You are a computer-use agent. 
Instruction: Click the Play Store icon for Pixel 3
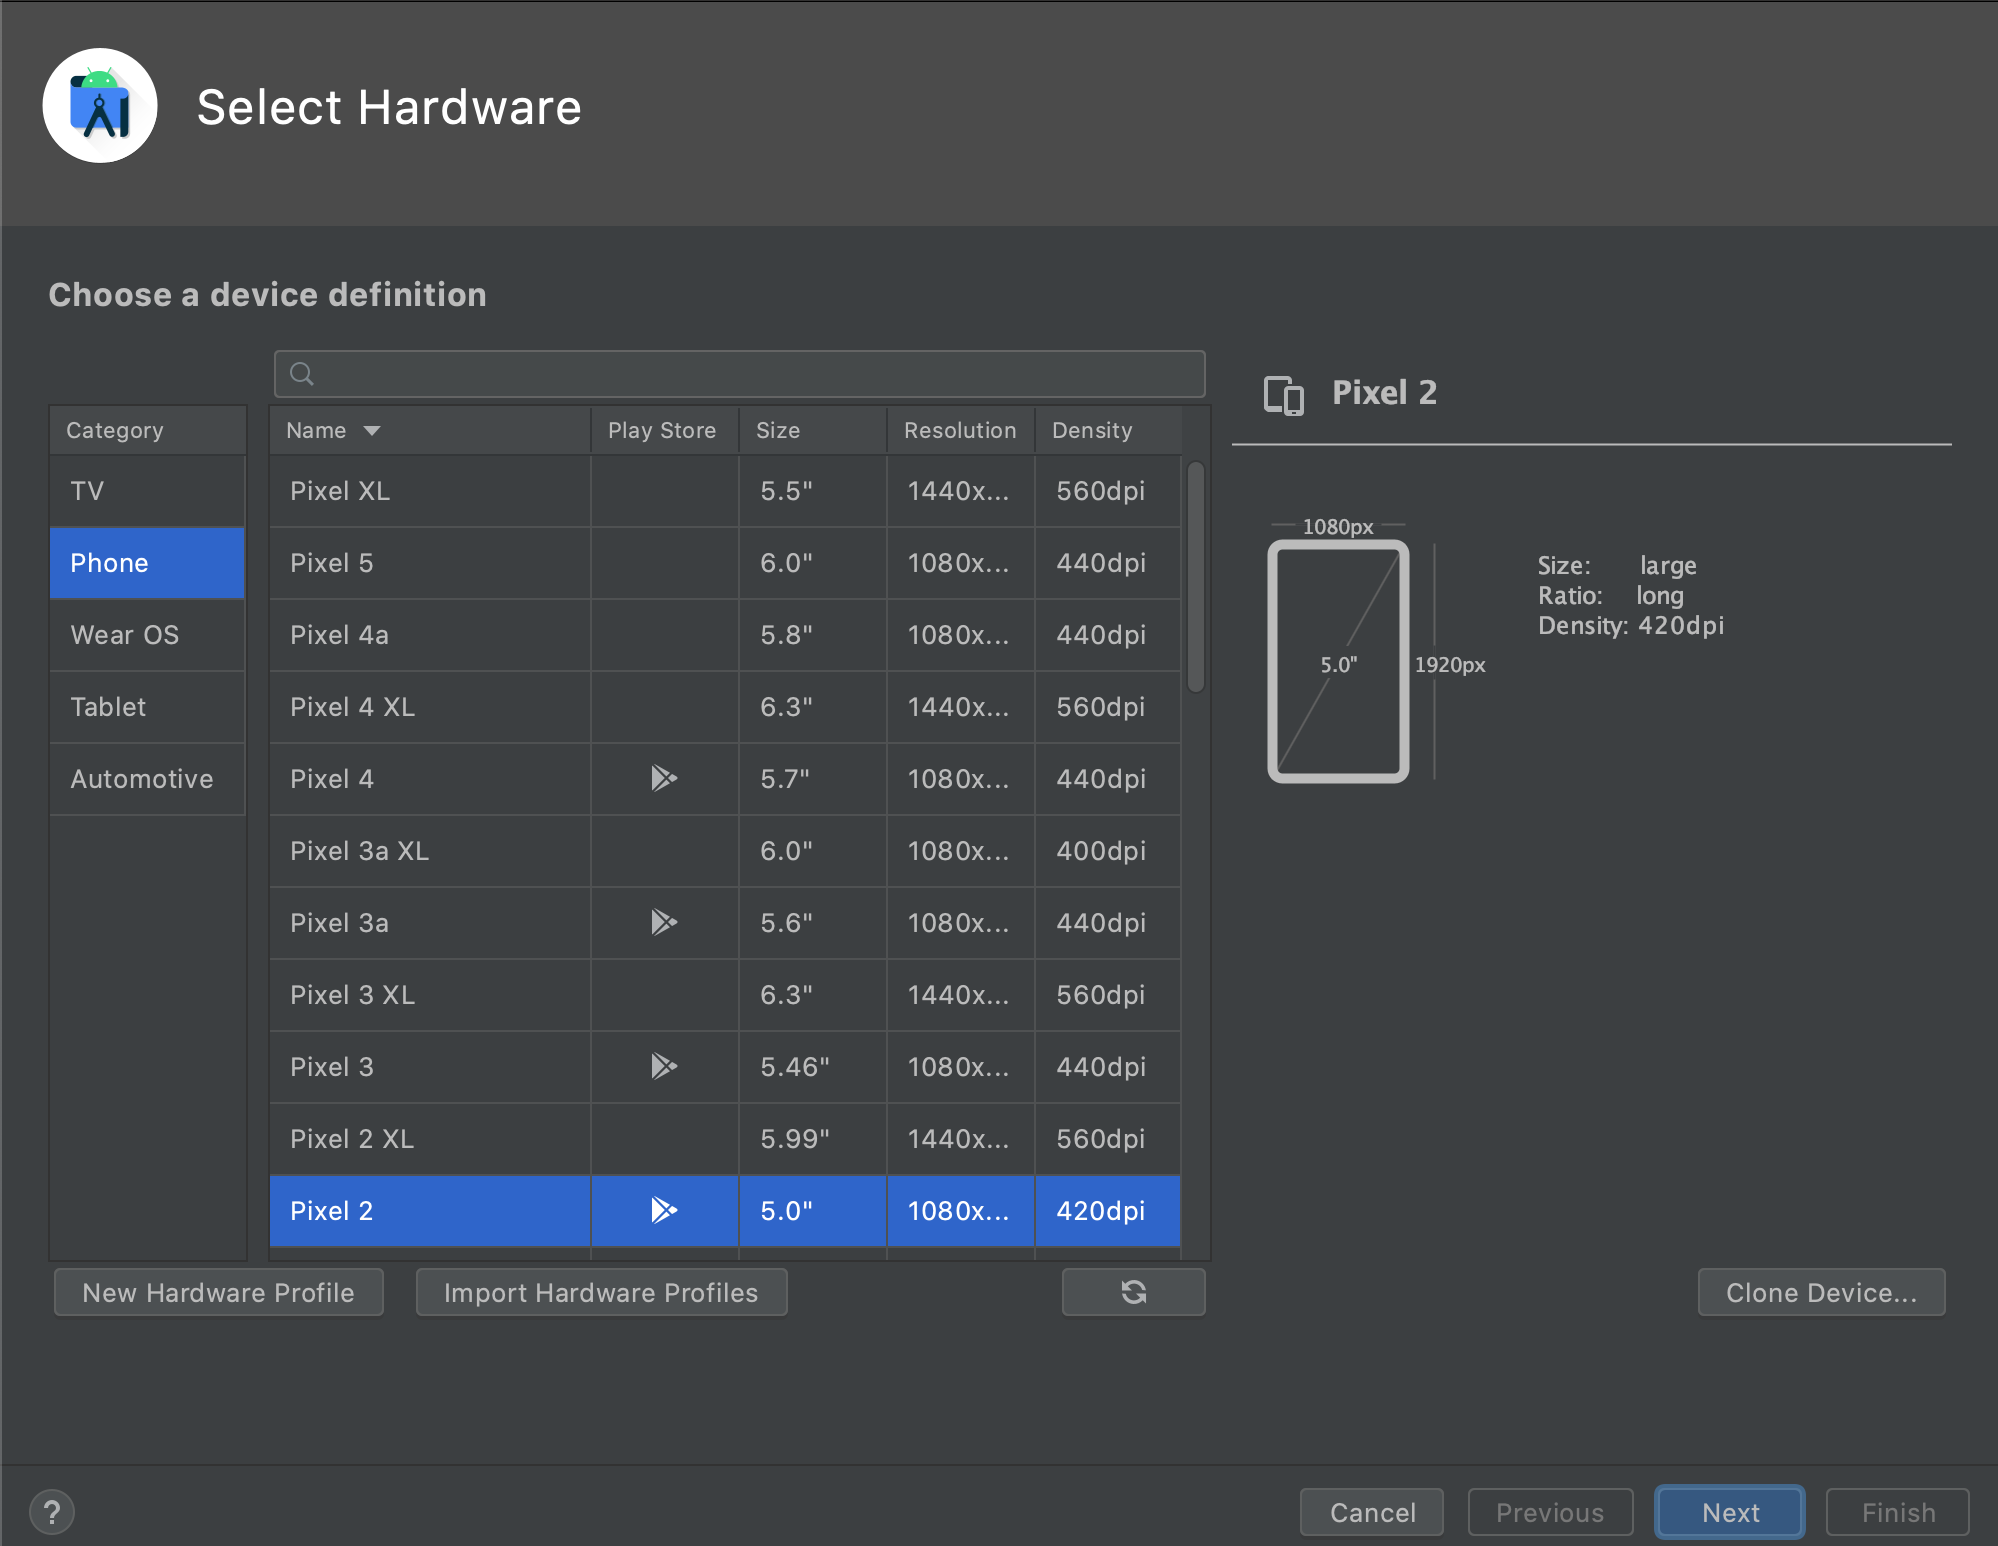coord(664,1066)
